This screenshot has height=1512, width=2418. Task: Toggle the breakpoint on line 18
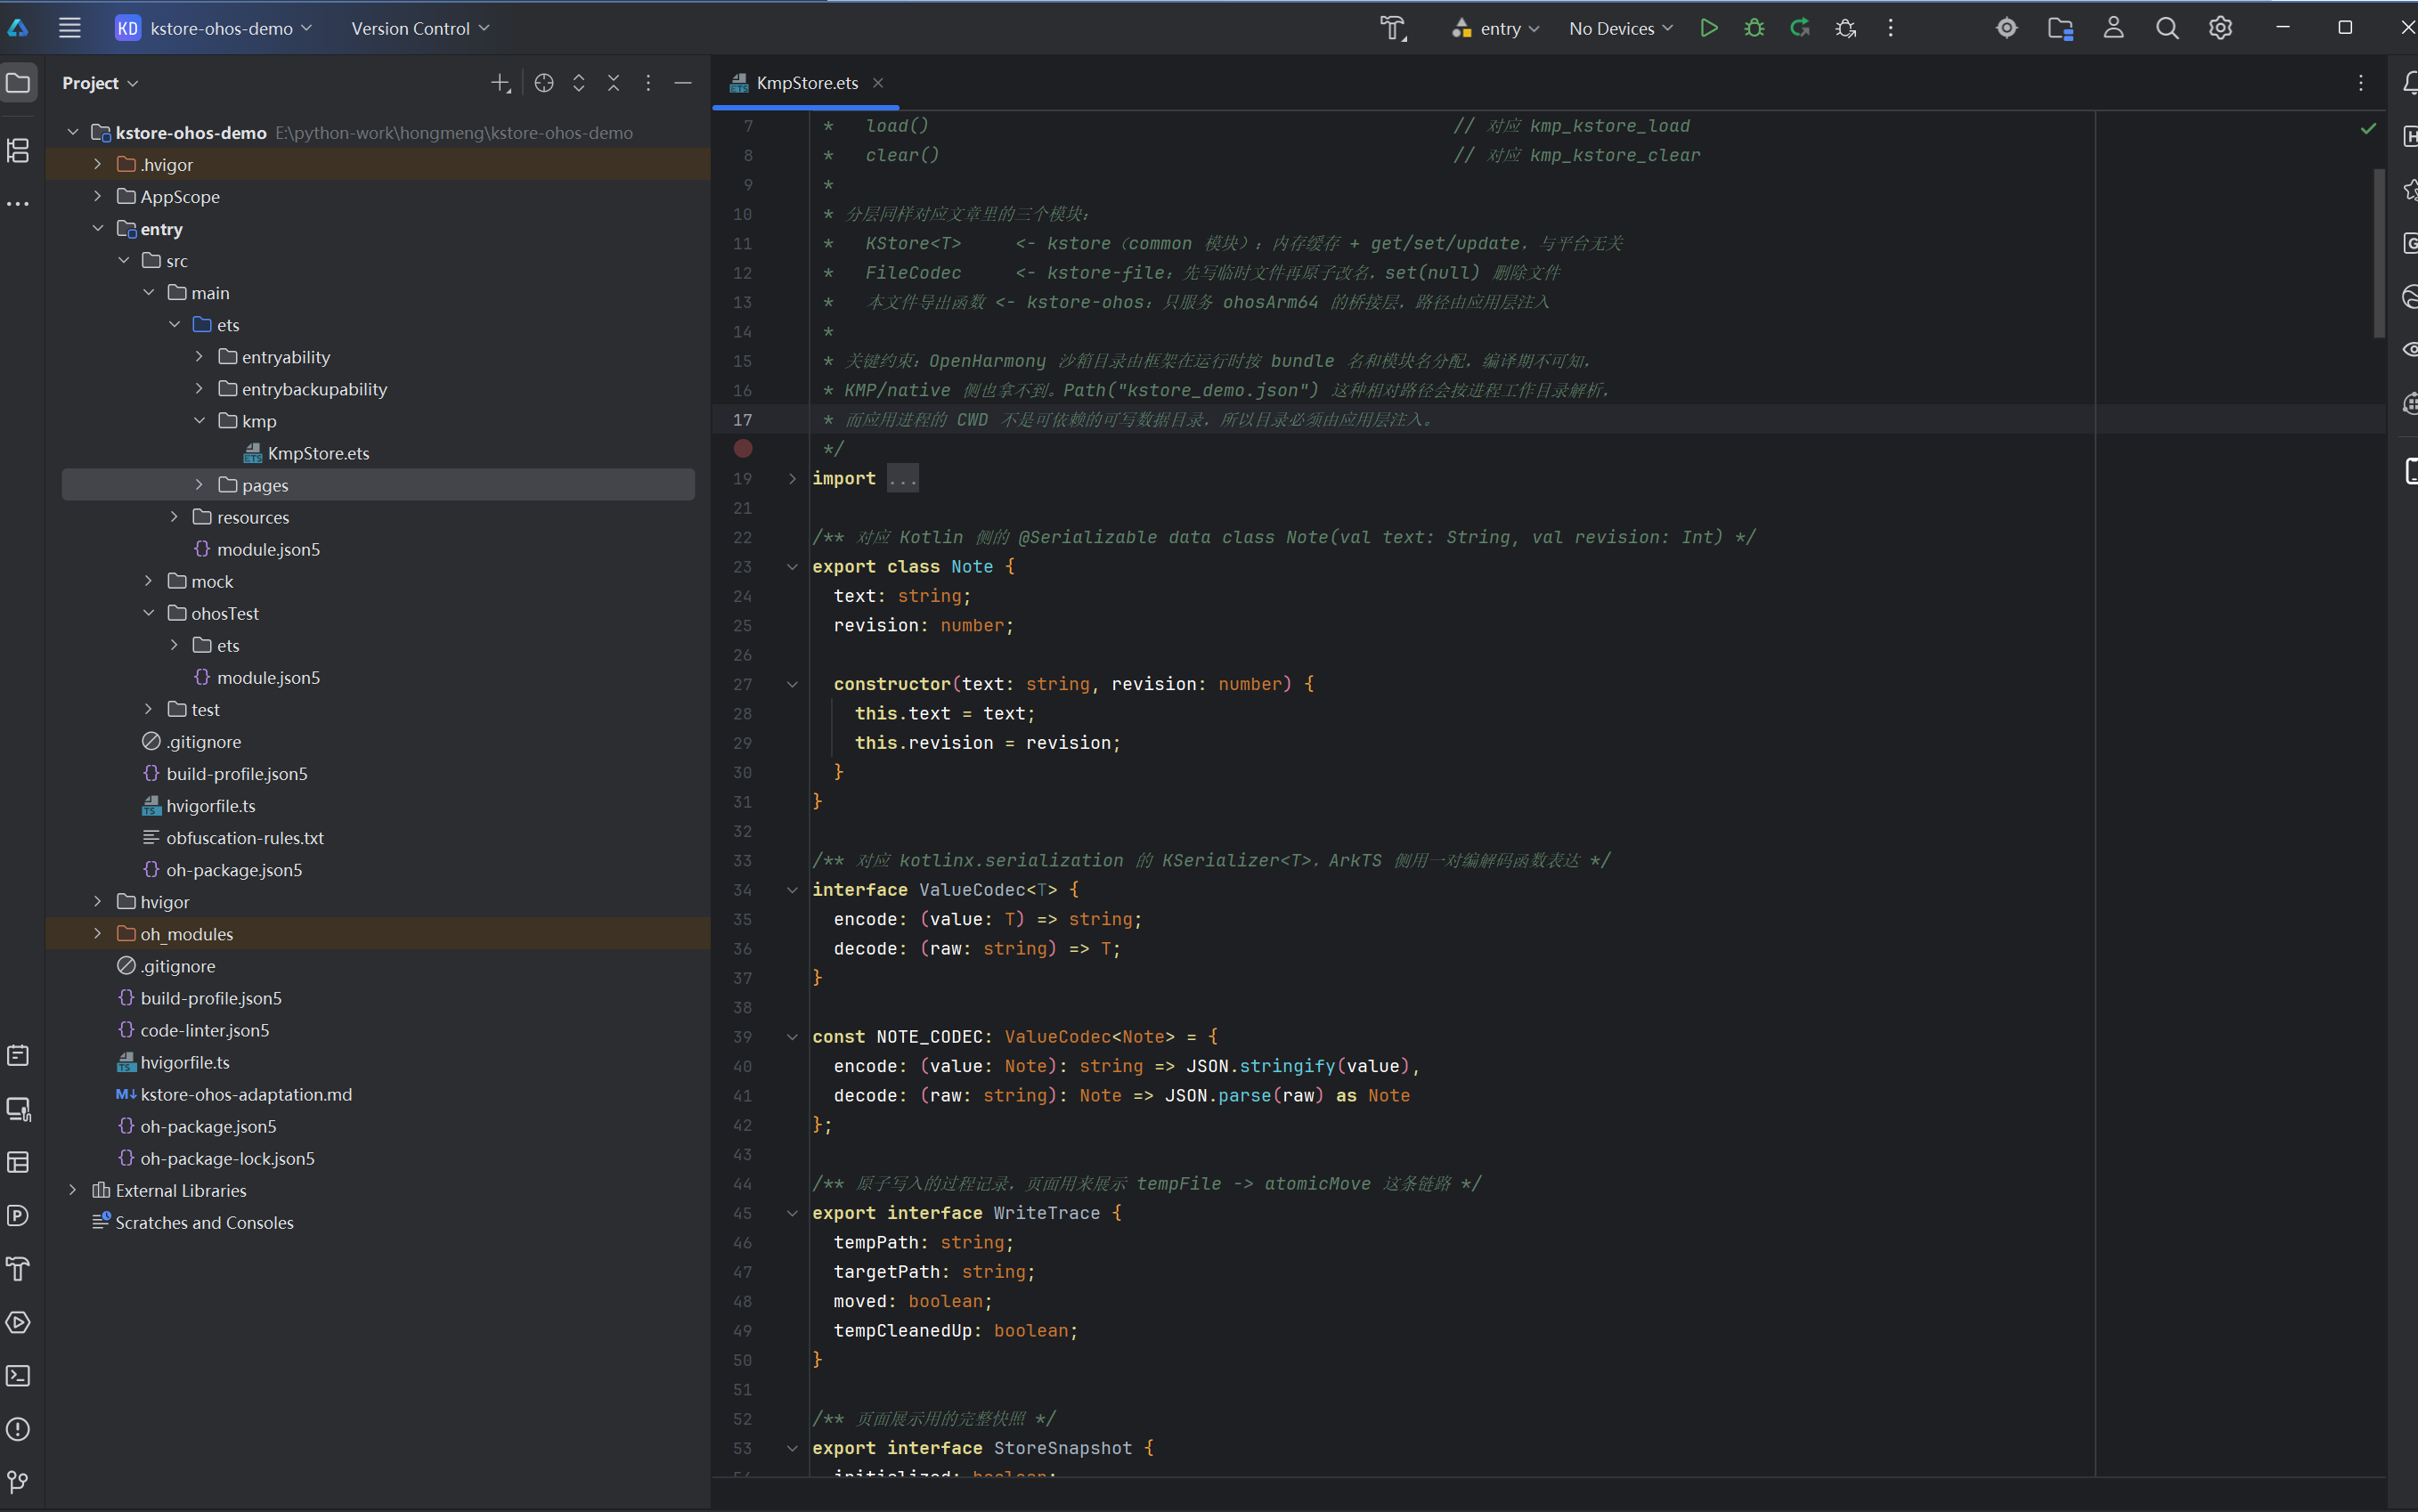(x=743, y=449)
